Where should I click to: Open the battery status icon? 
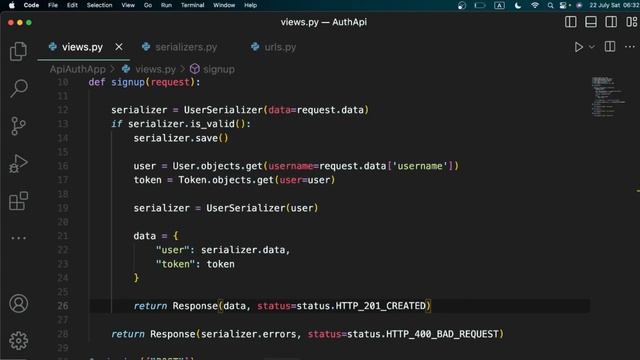(480, 5)
